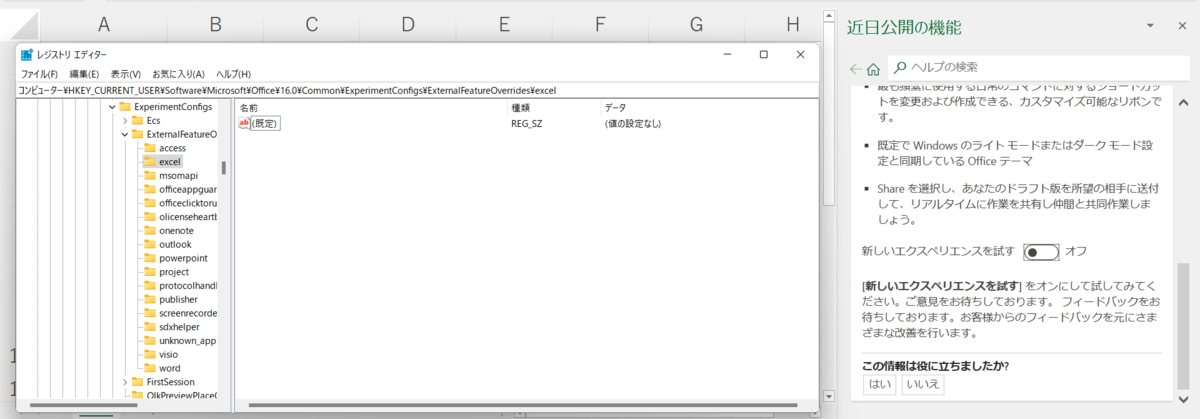The image size is (1200, 419).
Task: Click the outlook folder icon
Action: pos(150,244)
